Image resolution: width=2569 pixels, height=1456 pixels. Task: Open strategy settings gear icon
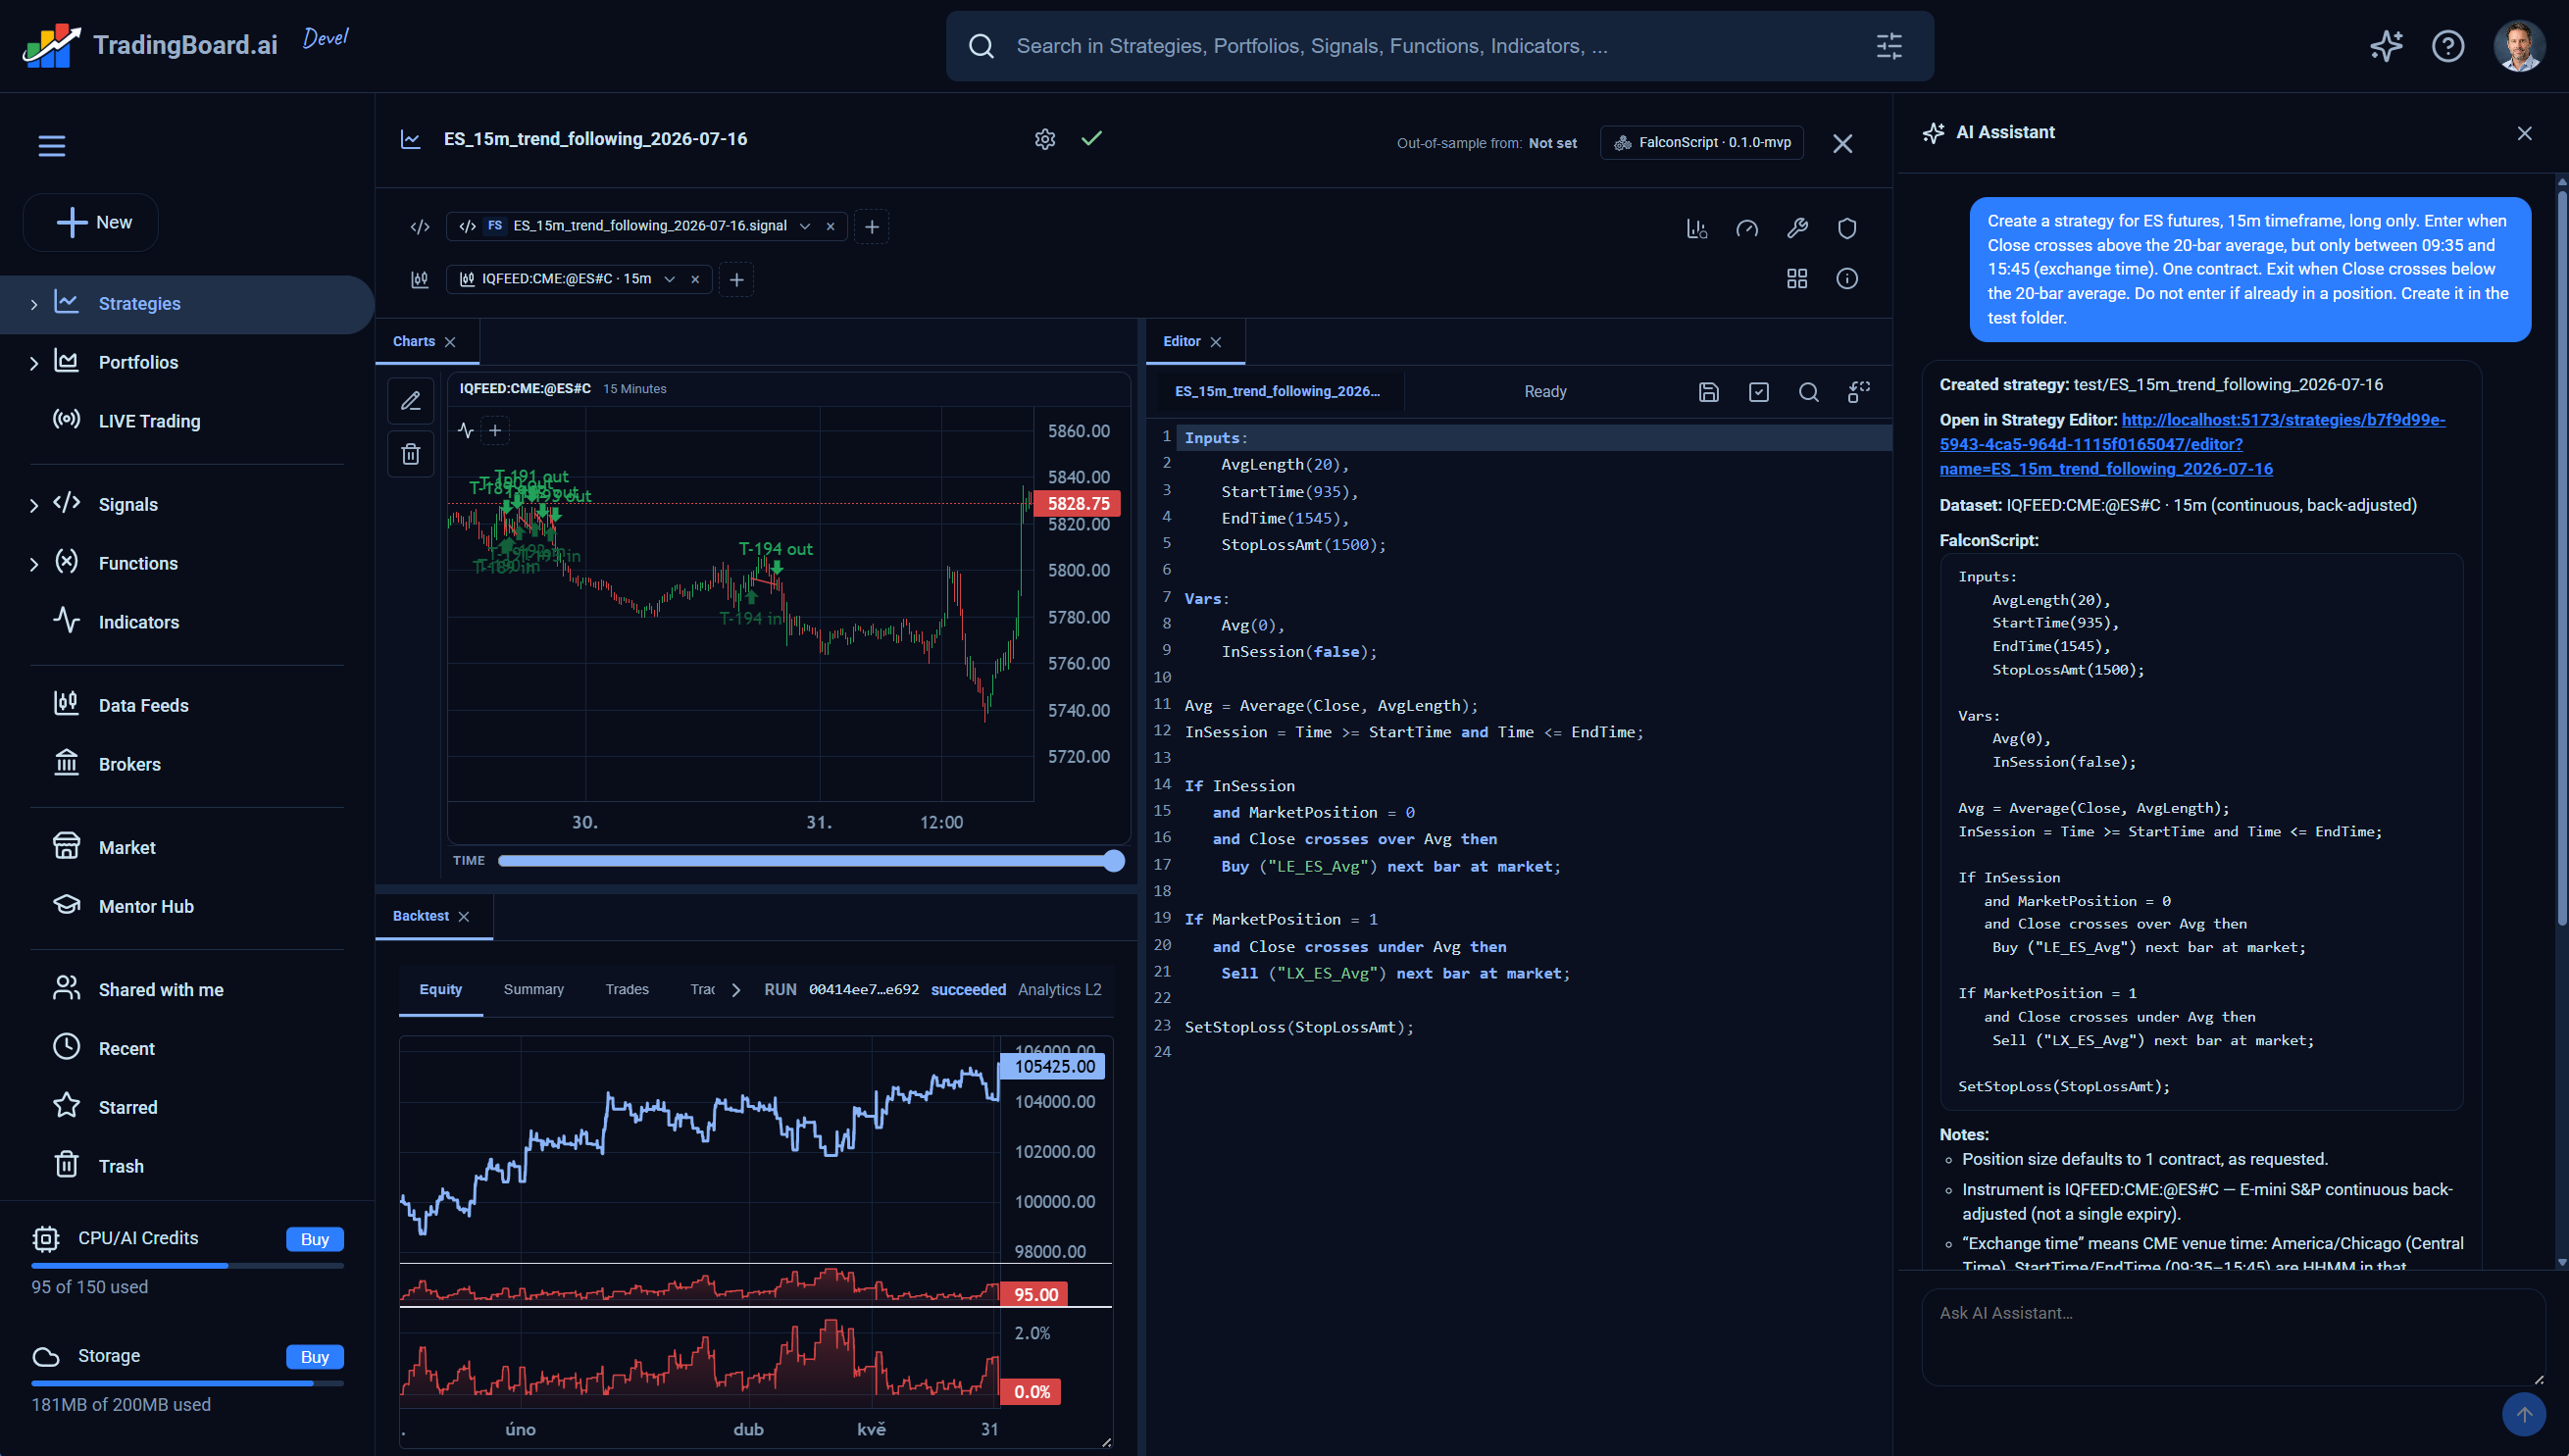(1045, 139)
